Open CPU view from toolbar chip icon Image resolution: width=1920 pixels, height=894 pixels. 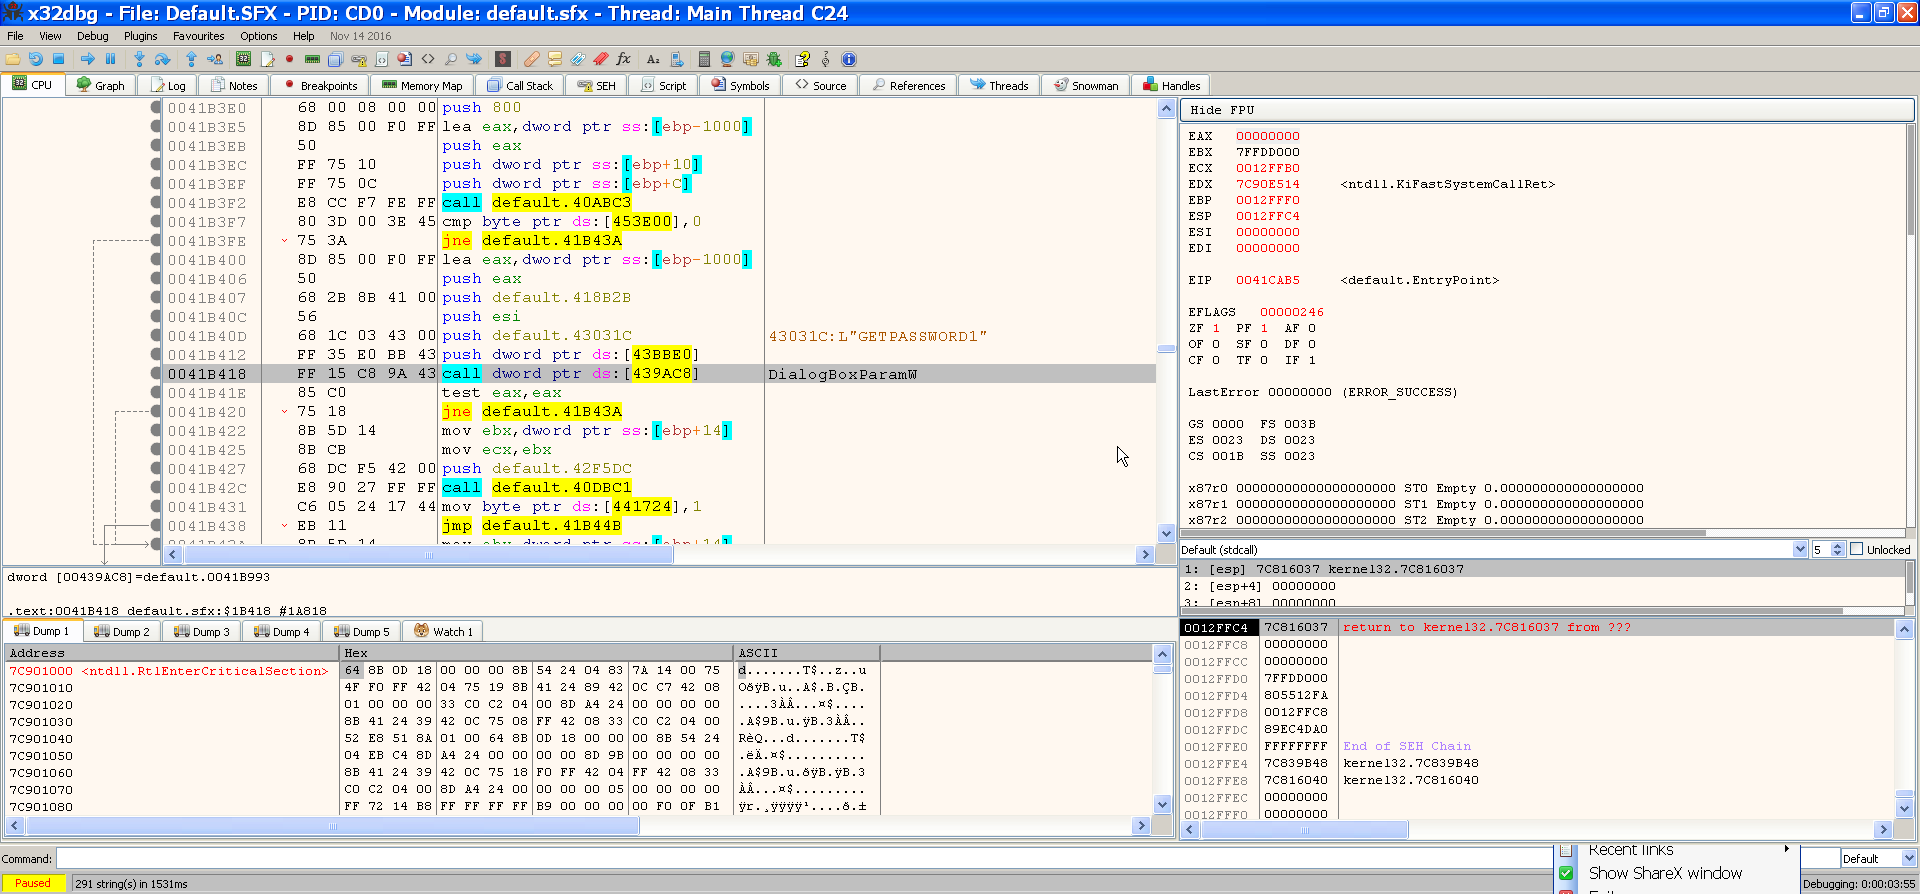tap(243, 59)
